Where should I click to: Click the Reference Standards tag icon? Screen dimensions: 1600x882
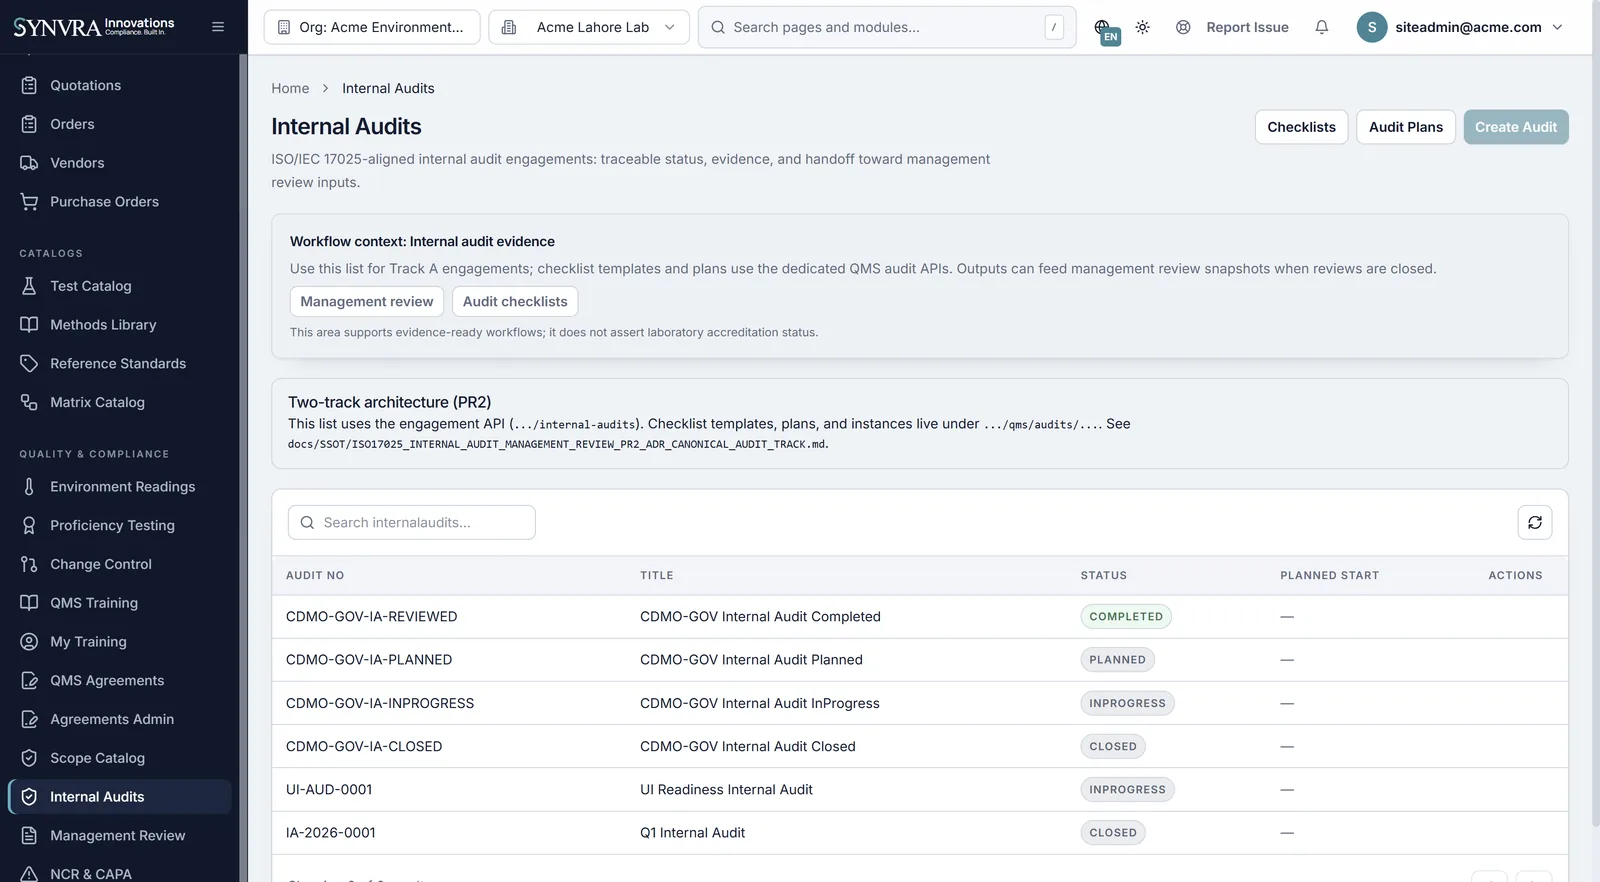click(x=29, y=364)
